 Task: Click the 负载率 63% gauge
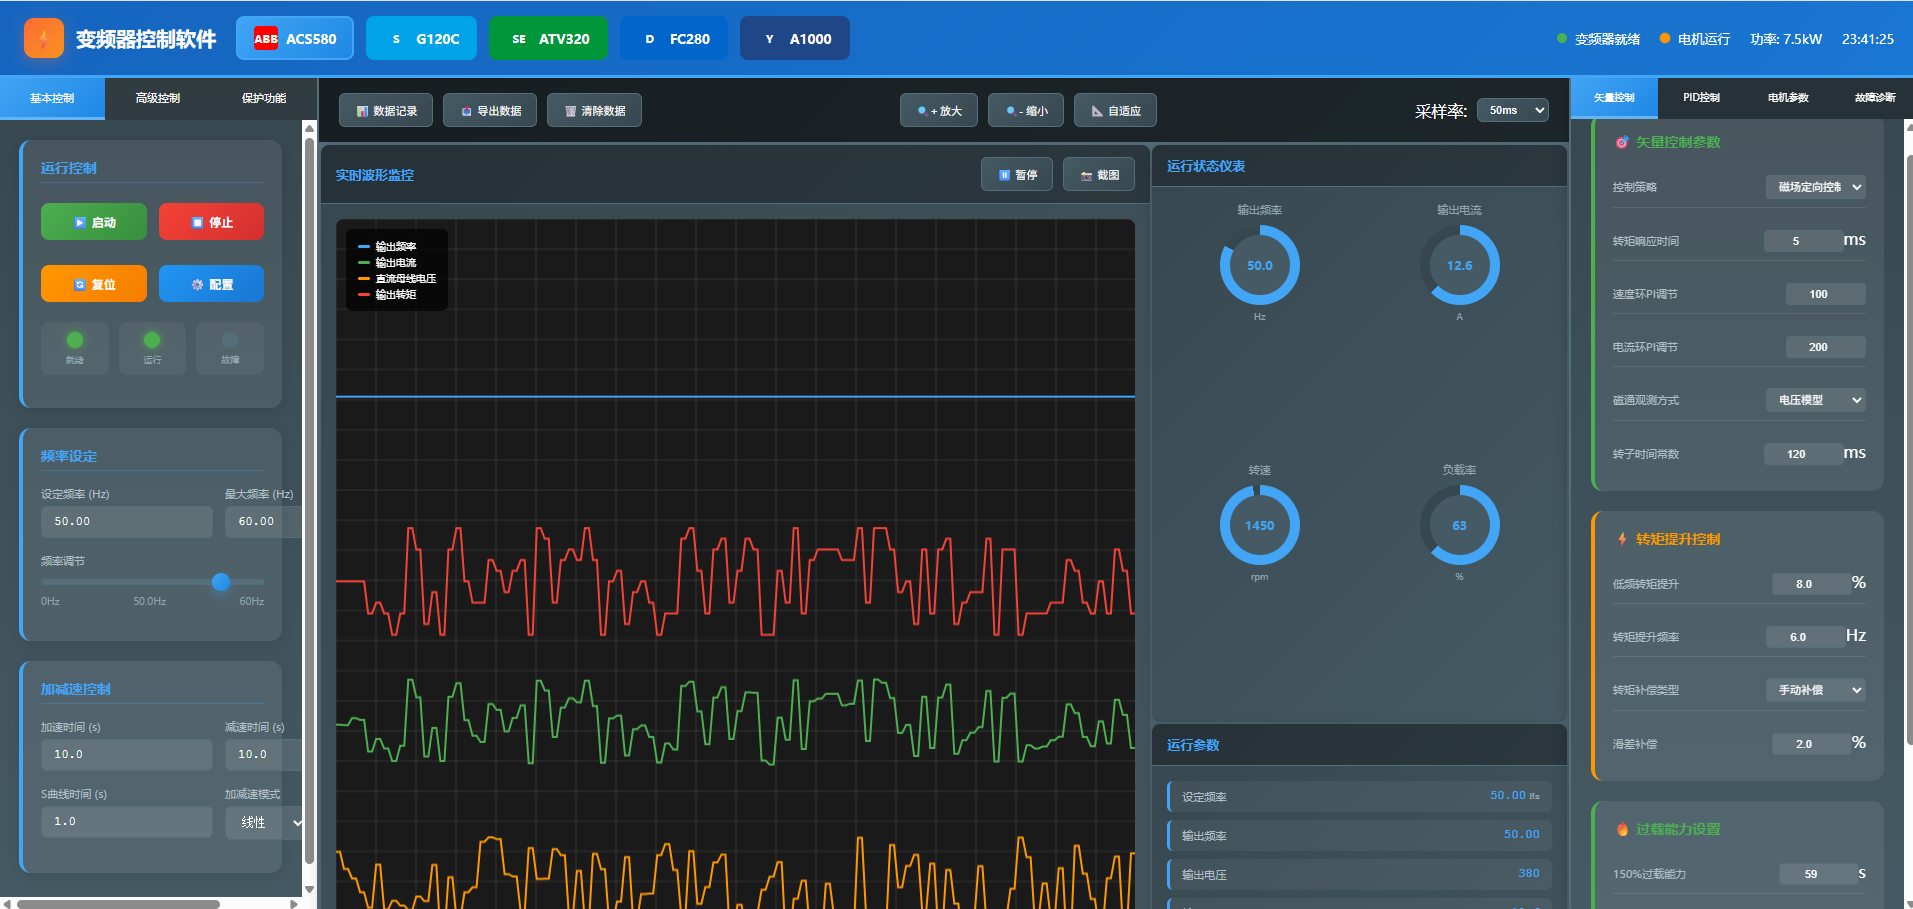(x=1459, y=525)
